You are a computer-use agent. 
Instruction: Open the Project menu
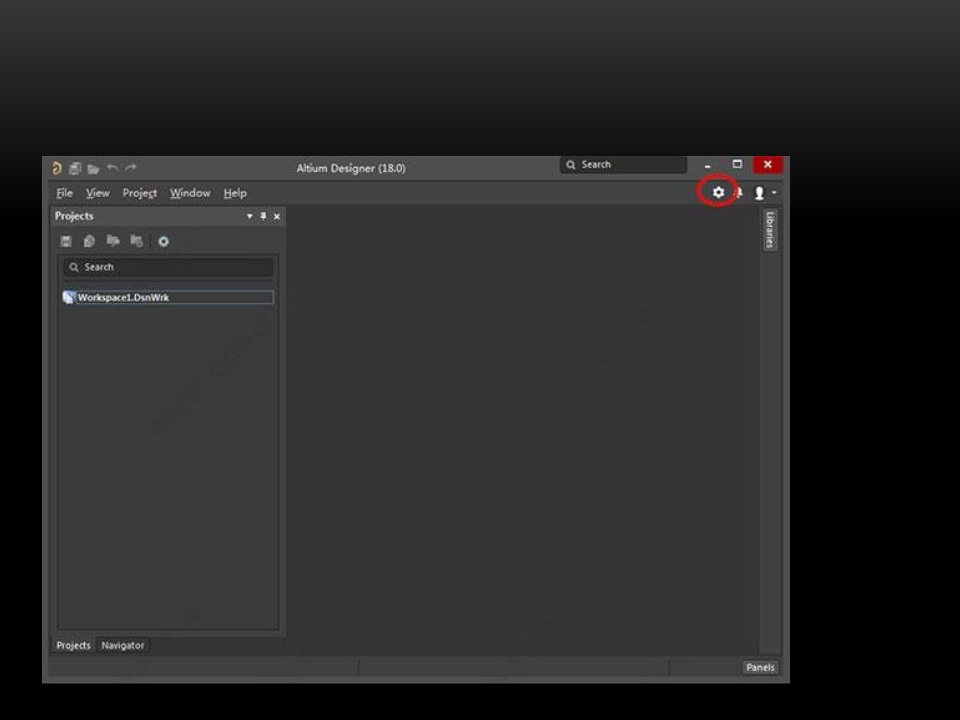(x=140, y=193)
